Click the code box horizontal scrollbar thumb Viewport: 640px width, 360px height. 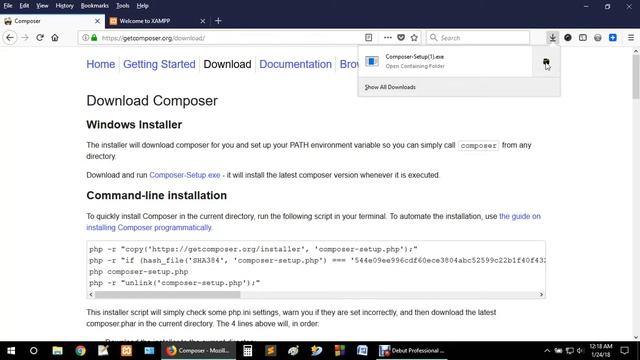[167, 294]
